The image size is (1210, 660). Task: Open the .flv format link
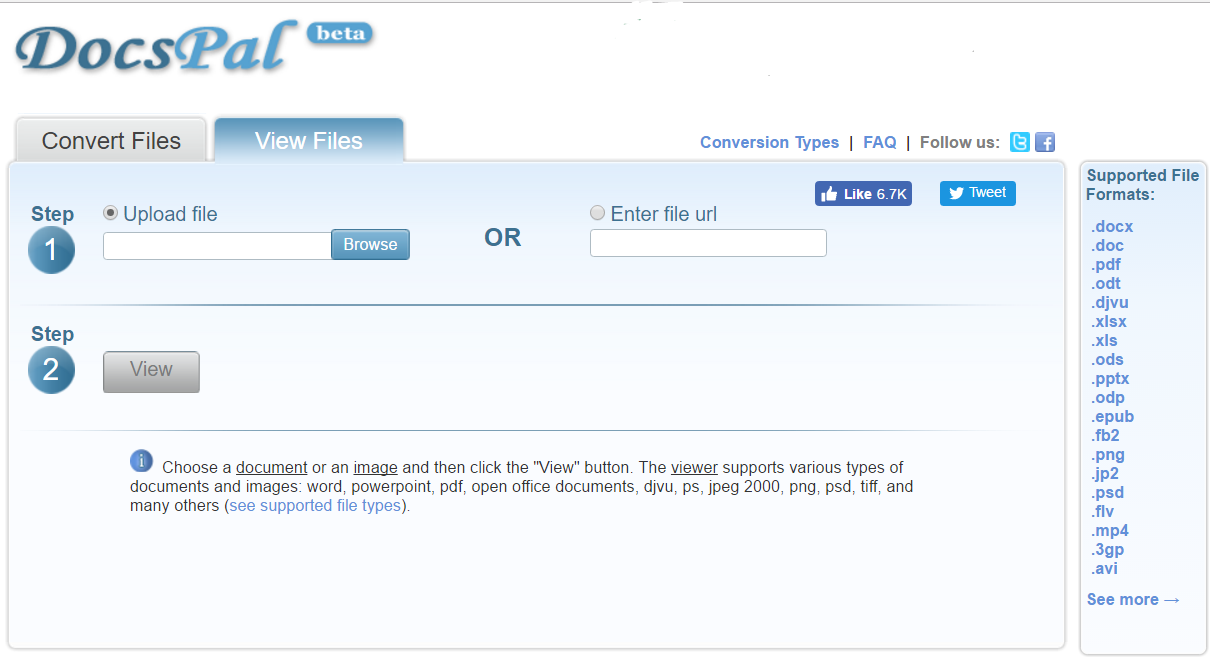pyautogui.click(x=1104, y=512)
